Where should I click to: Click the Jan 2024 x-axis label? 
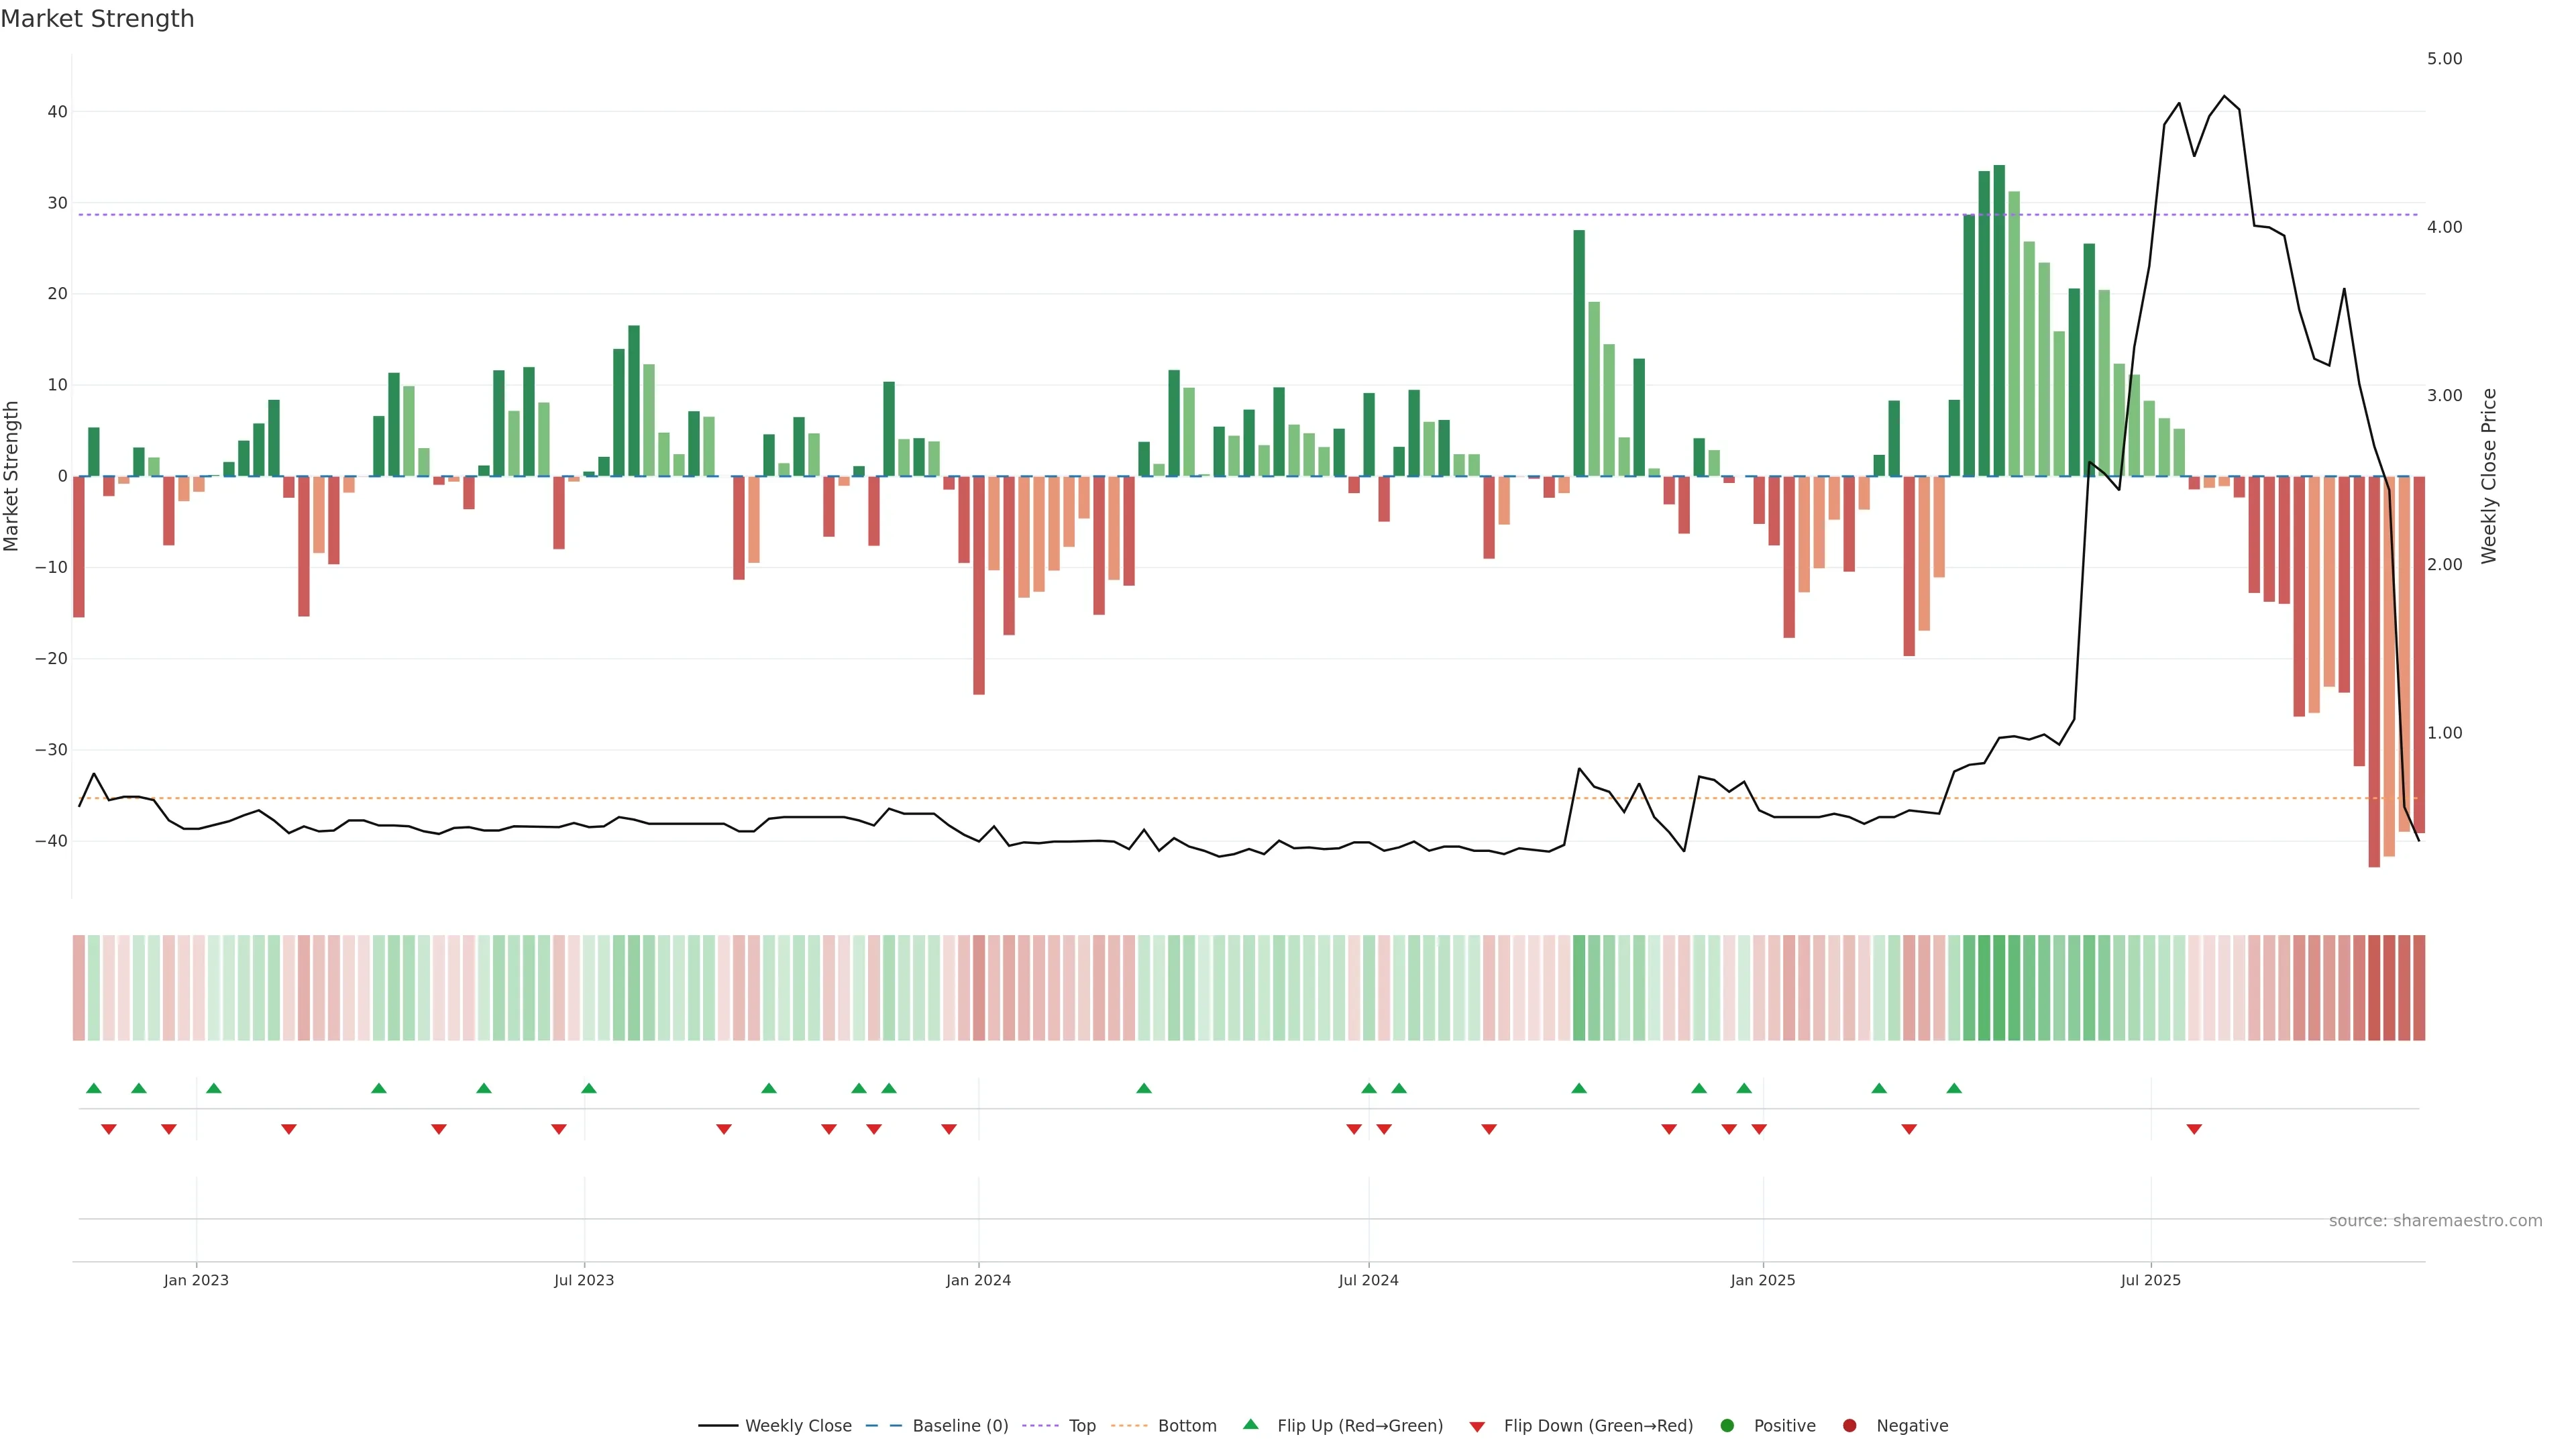[978, 1280]
